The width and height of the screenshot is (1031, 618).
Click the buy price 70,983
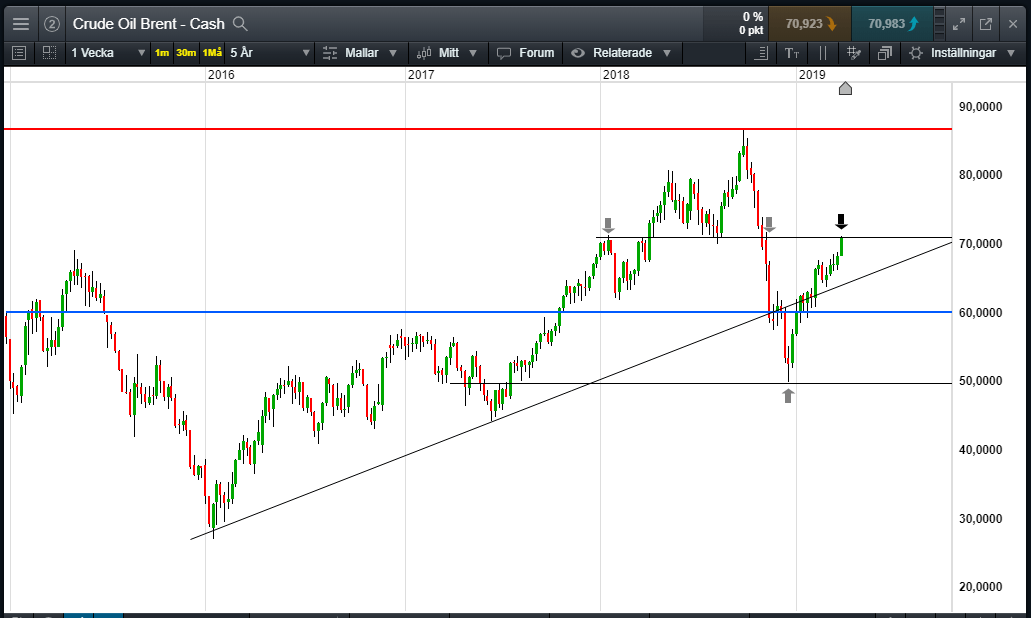click(x=892, y=24)
